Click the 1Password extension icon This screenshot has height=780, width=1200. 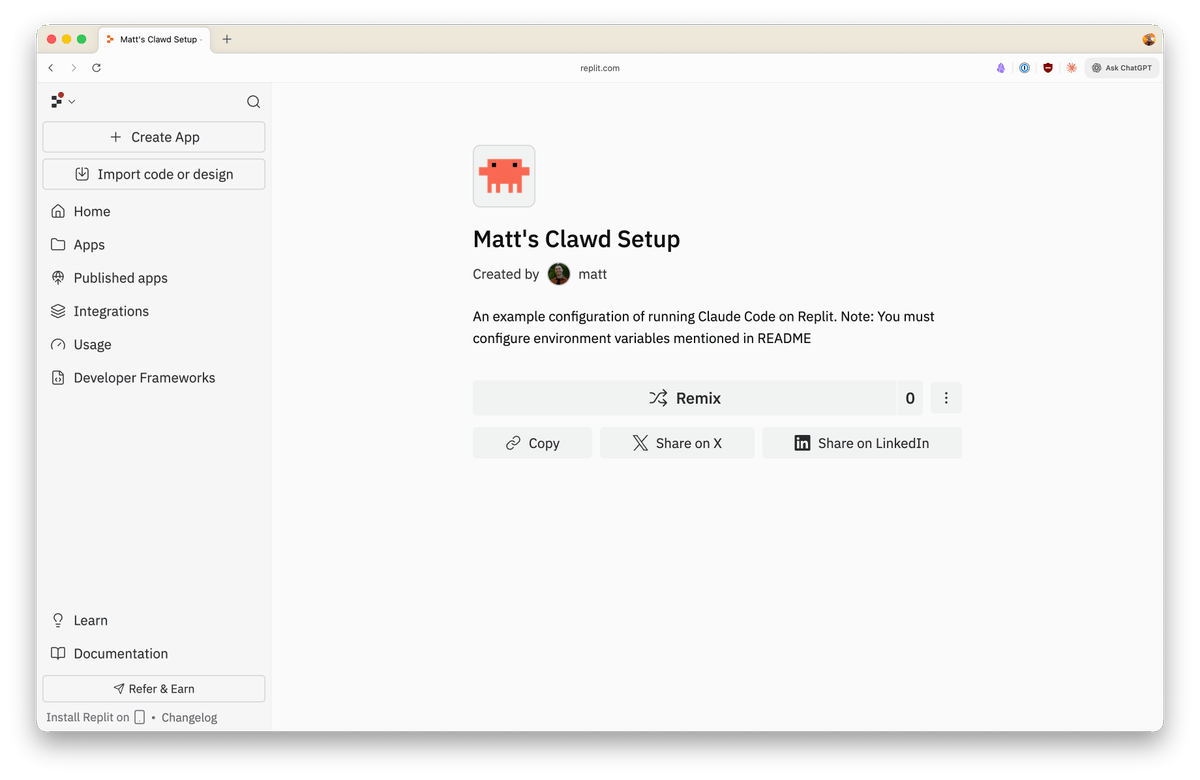tap(1025, 68)
